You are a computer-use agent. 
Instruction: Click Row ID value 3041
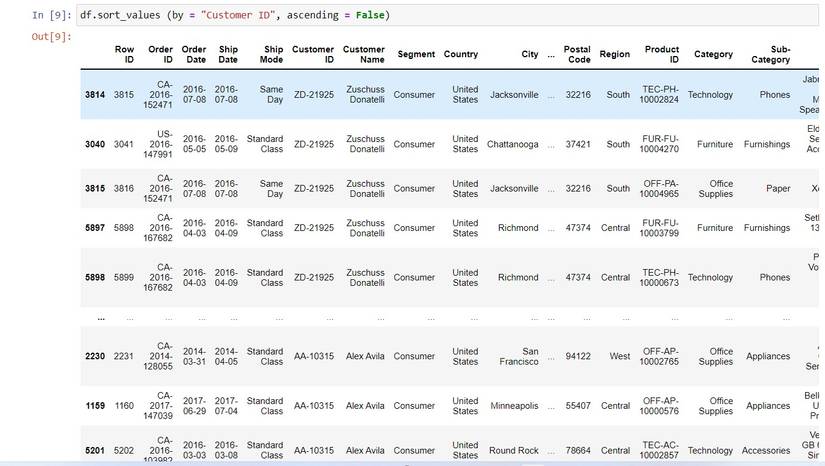[124, 144]
